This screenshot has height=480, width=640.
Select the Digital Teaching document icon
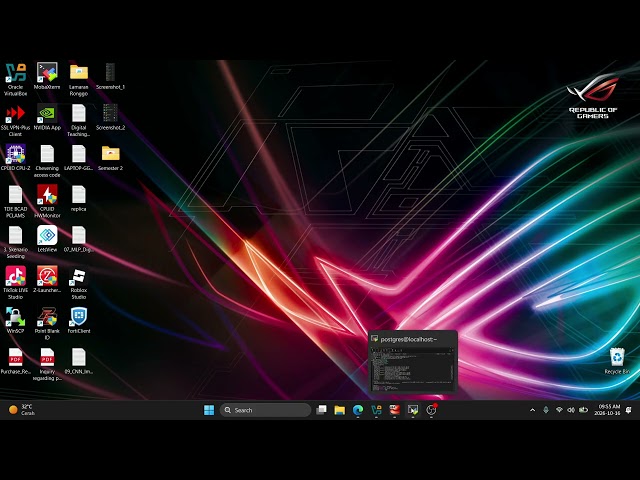[x=79, y=120]
